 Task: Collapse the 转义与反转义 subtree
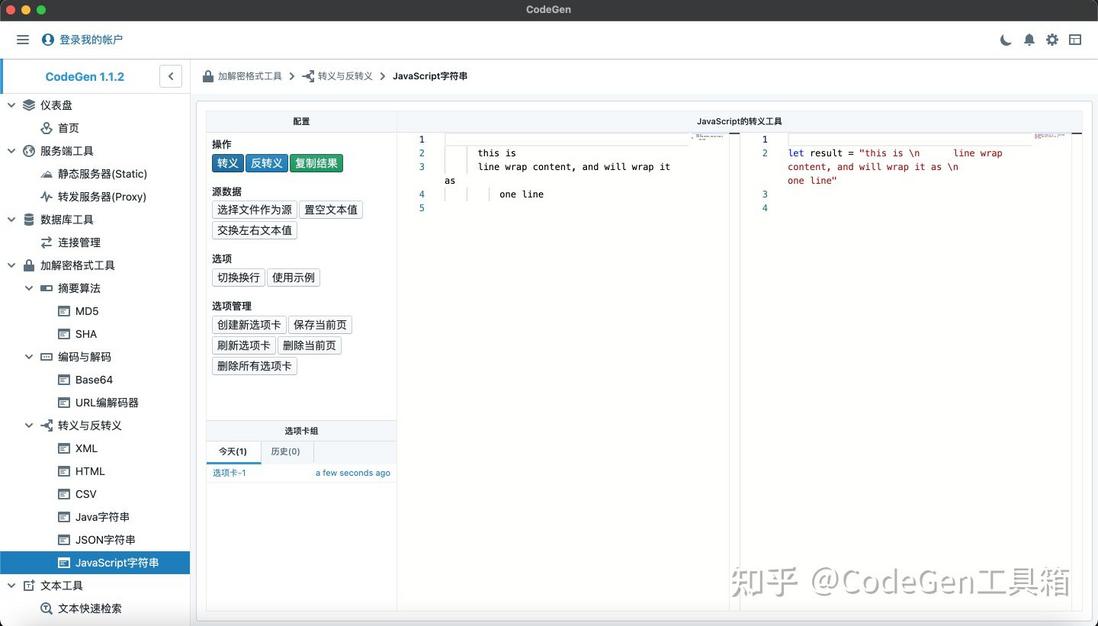click(29, 425)
